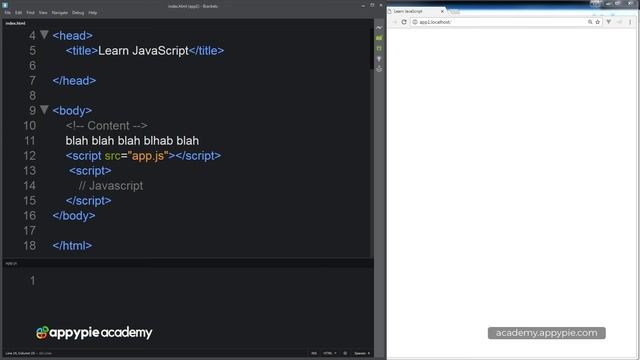Collapse the body tag fold triangle on line 9
The image size is (640, 360).
44,110
